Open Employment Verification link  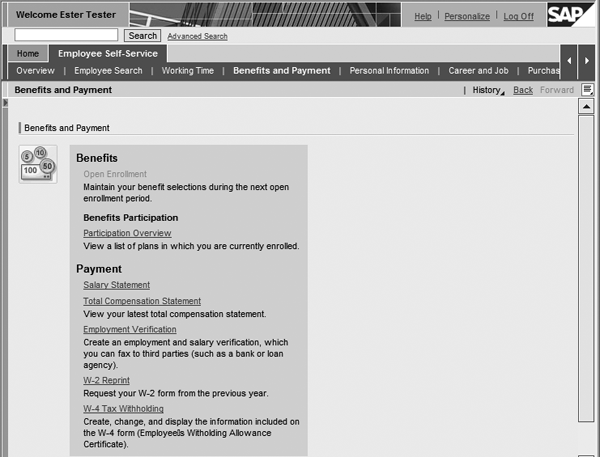(x=130, y=330)
